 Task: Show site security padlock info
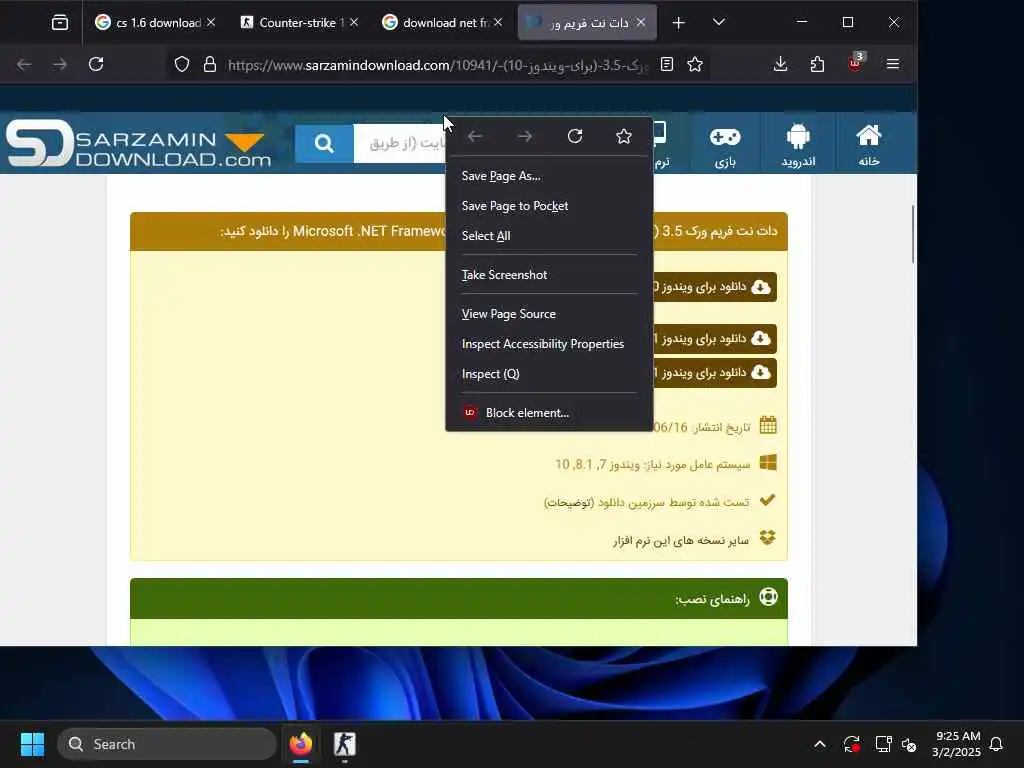pyautogui.click(x=210, y=64)
